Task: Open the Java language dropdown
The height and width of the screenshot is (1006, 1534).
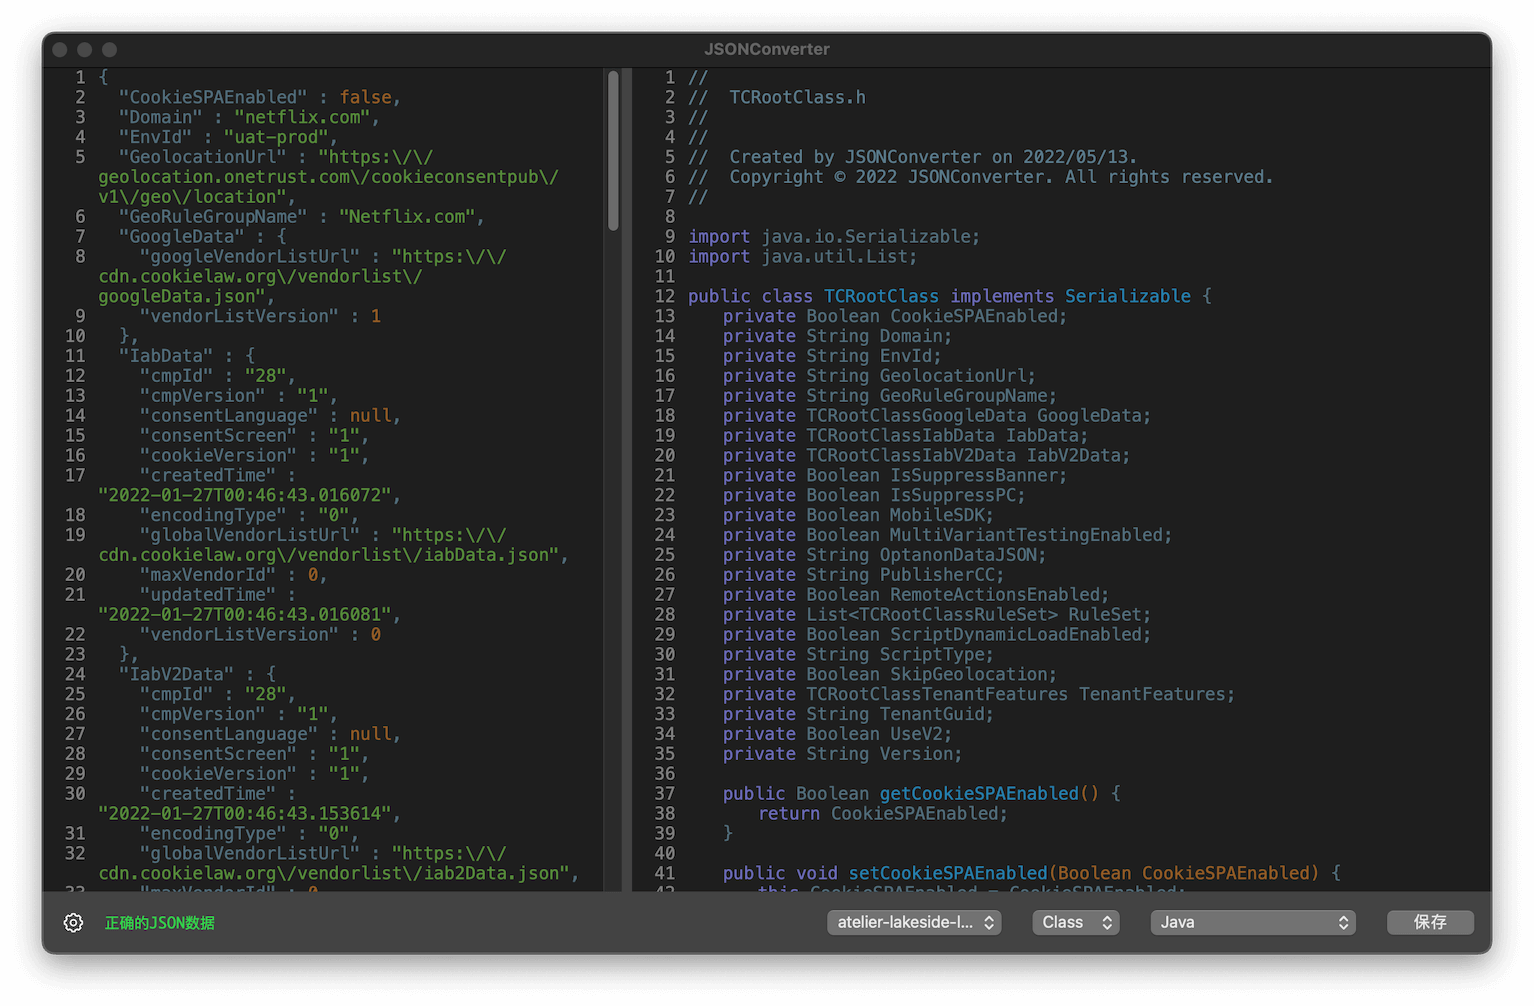Action: pyautogui.click(x=1253, y=922)
